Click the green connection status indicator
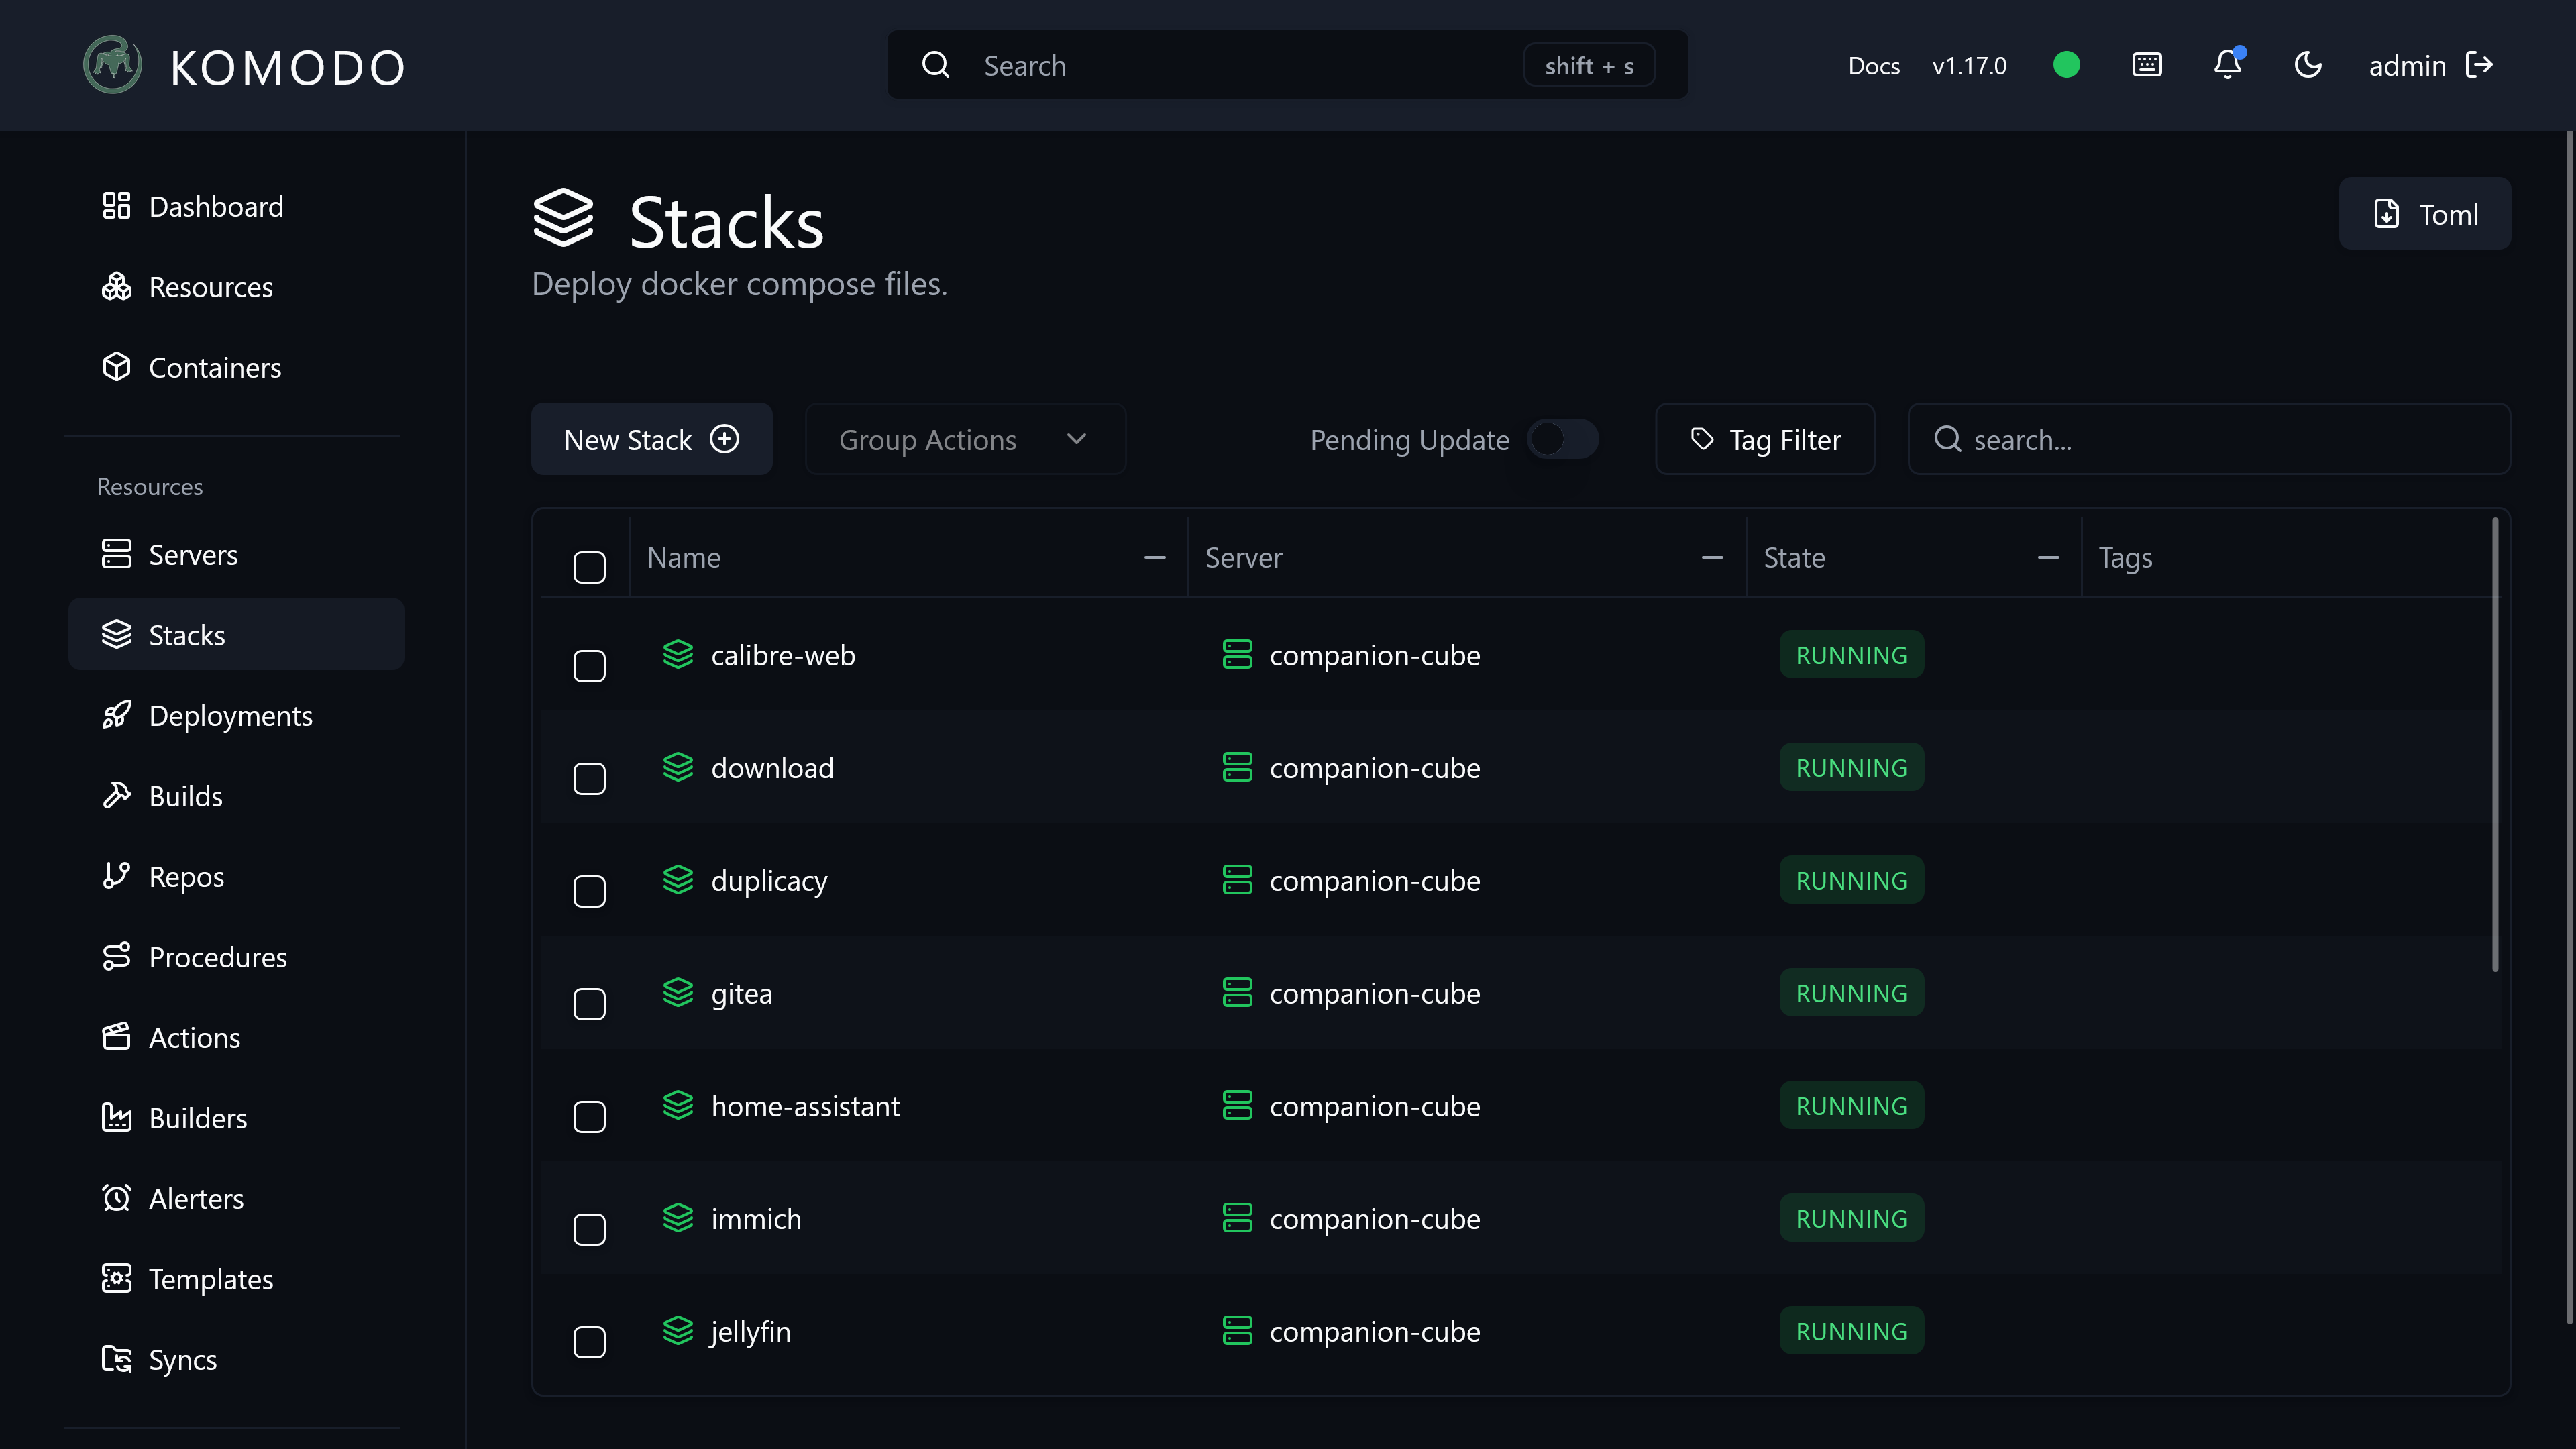This screenshot has height=1449, width=2576. click(x=2066, y=65)
